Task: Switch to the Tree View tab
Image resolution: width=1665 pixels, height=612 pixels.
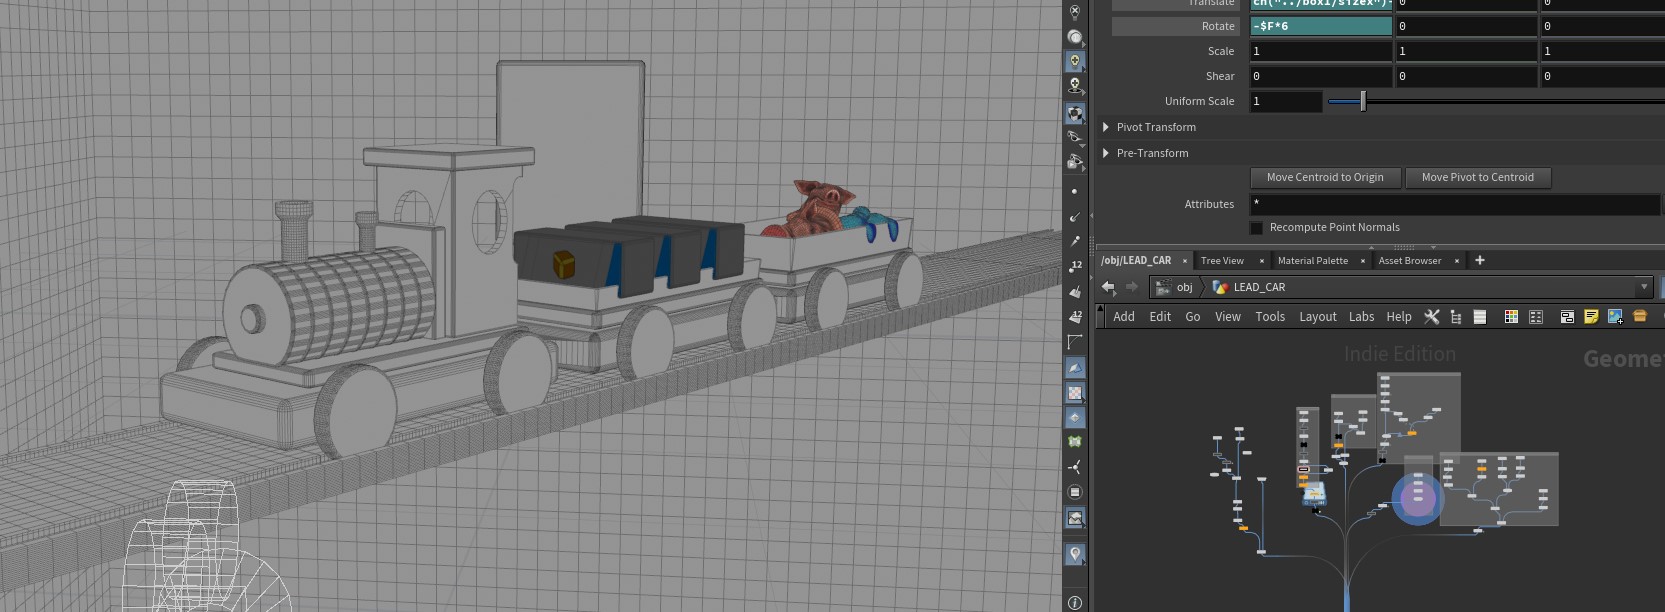Action: tap(1222, 261)
